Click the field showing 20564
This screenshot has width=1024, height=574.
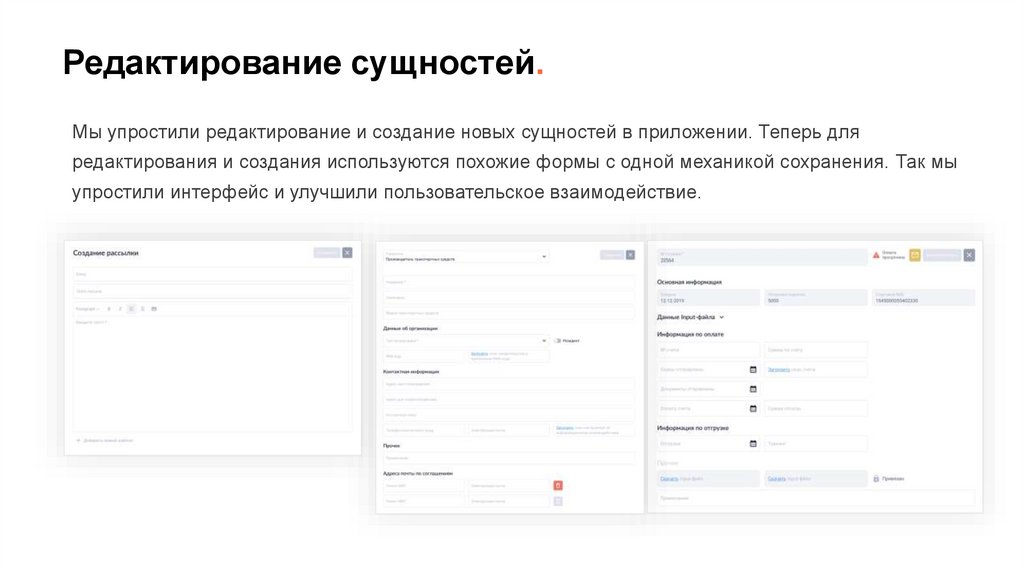(x=762, y=257)
